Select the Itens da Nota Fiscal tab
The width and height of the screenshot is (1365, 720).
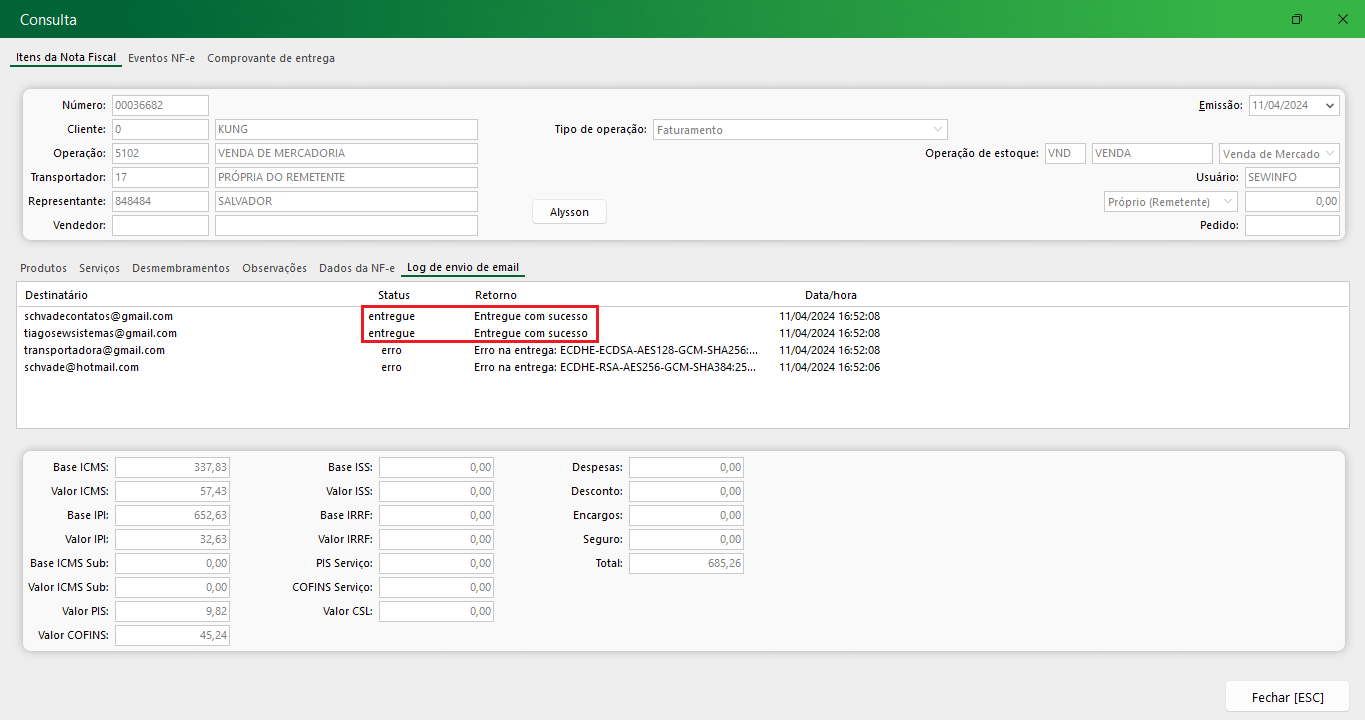coord(66,58)
